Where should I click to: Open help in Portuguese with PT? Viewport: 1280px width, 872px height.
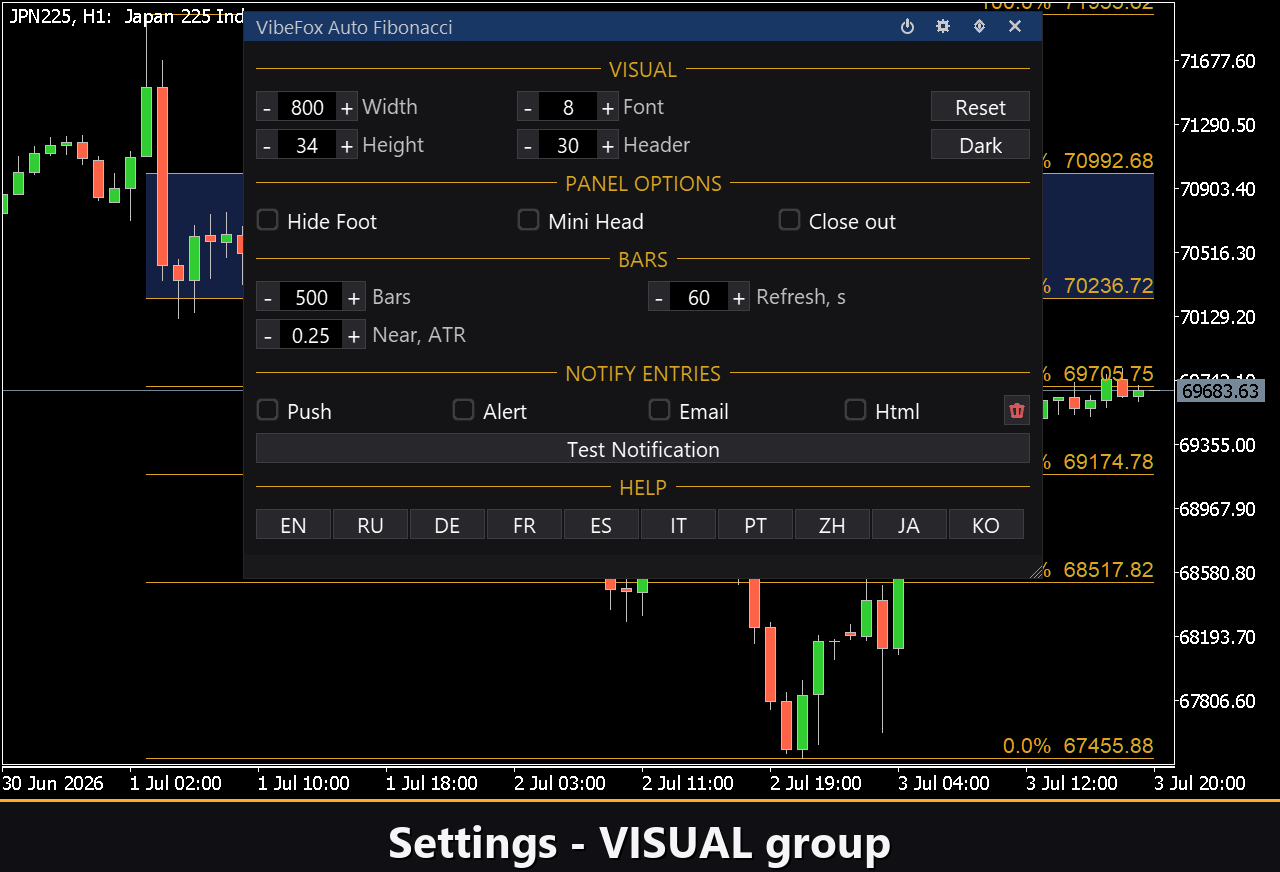click(755, 525)
